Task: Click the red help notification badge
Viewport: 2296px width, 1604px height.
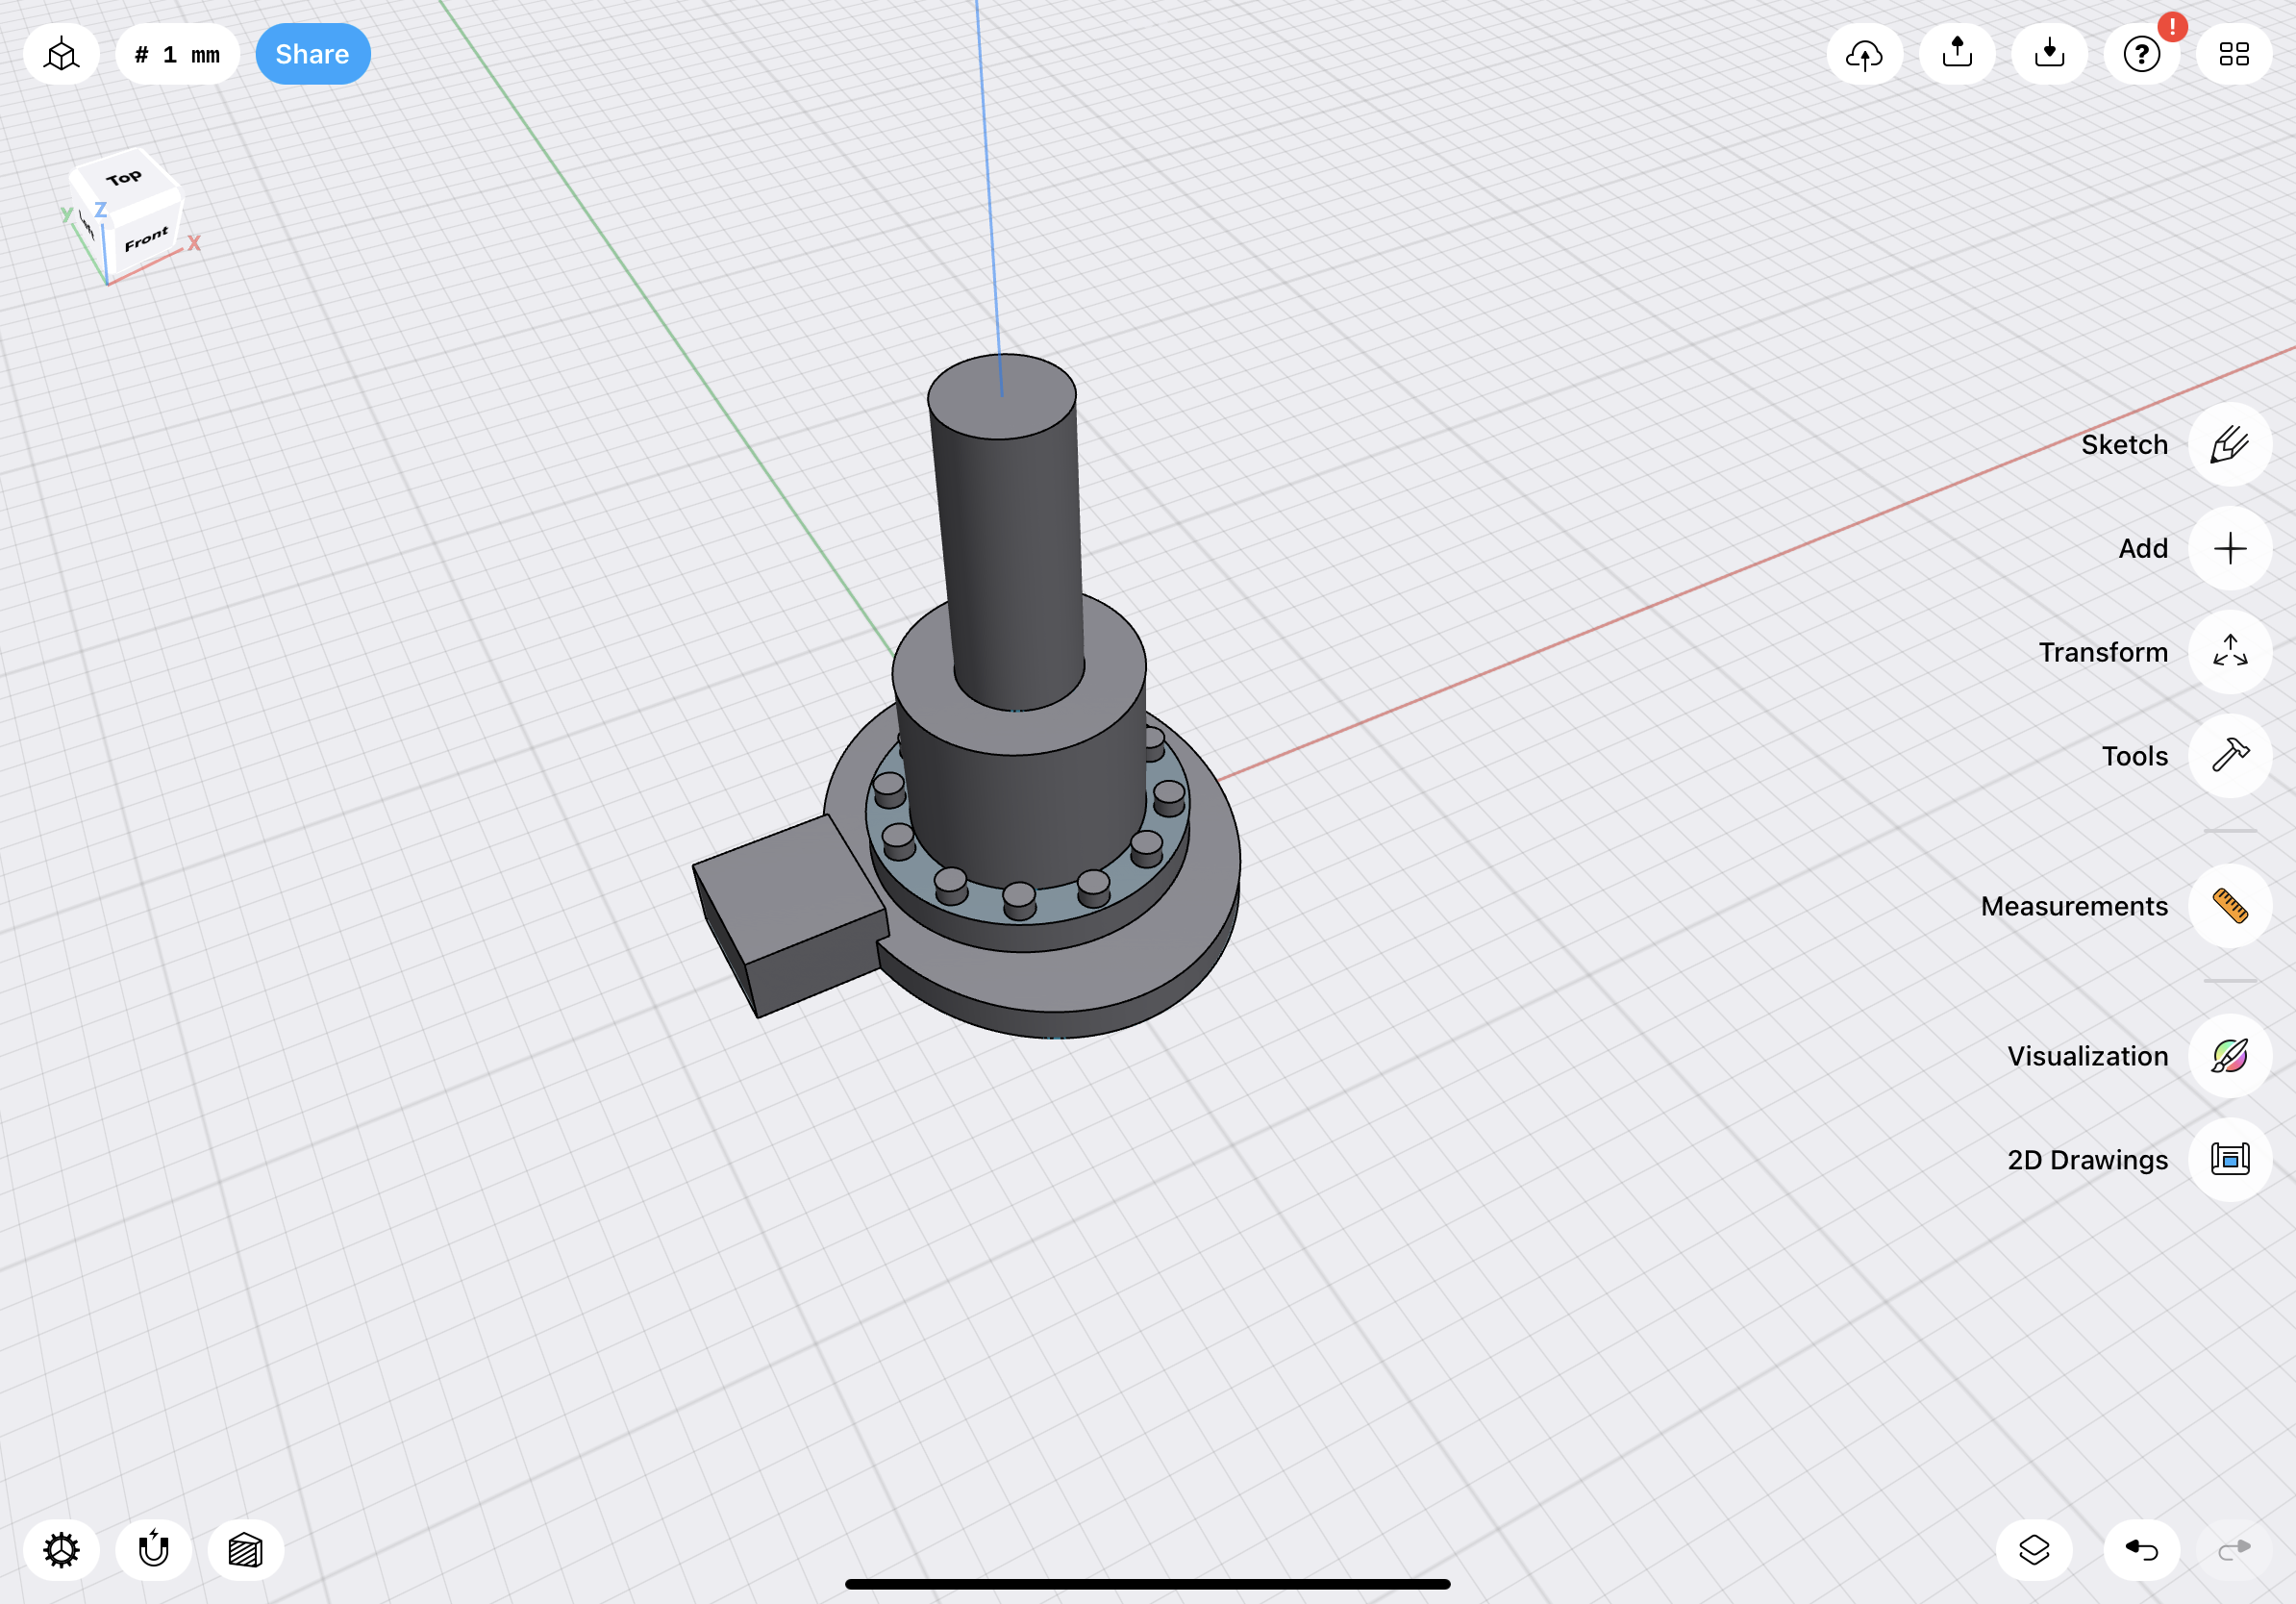Action: [2171, 27]
